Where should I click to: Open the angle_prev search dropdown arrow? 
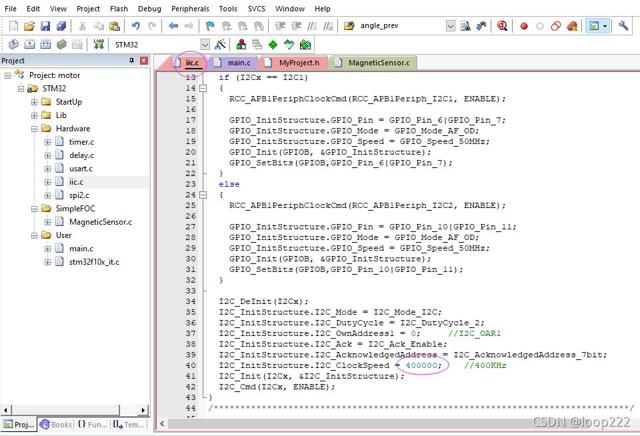[x=450, y=26]
